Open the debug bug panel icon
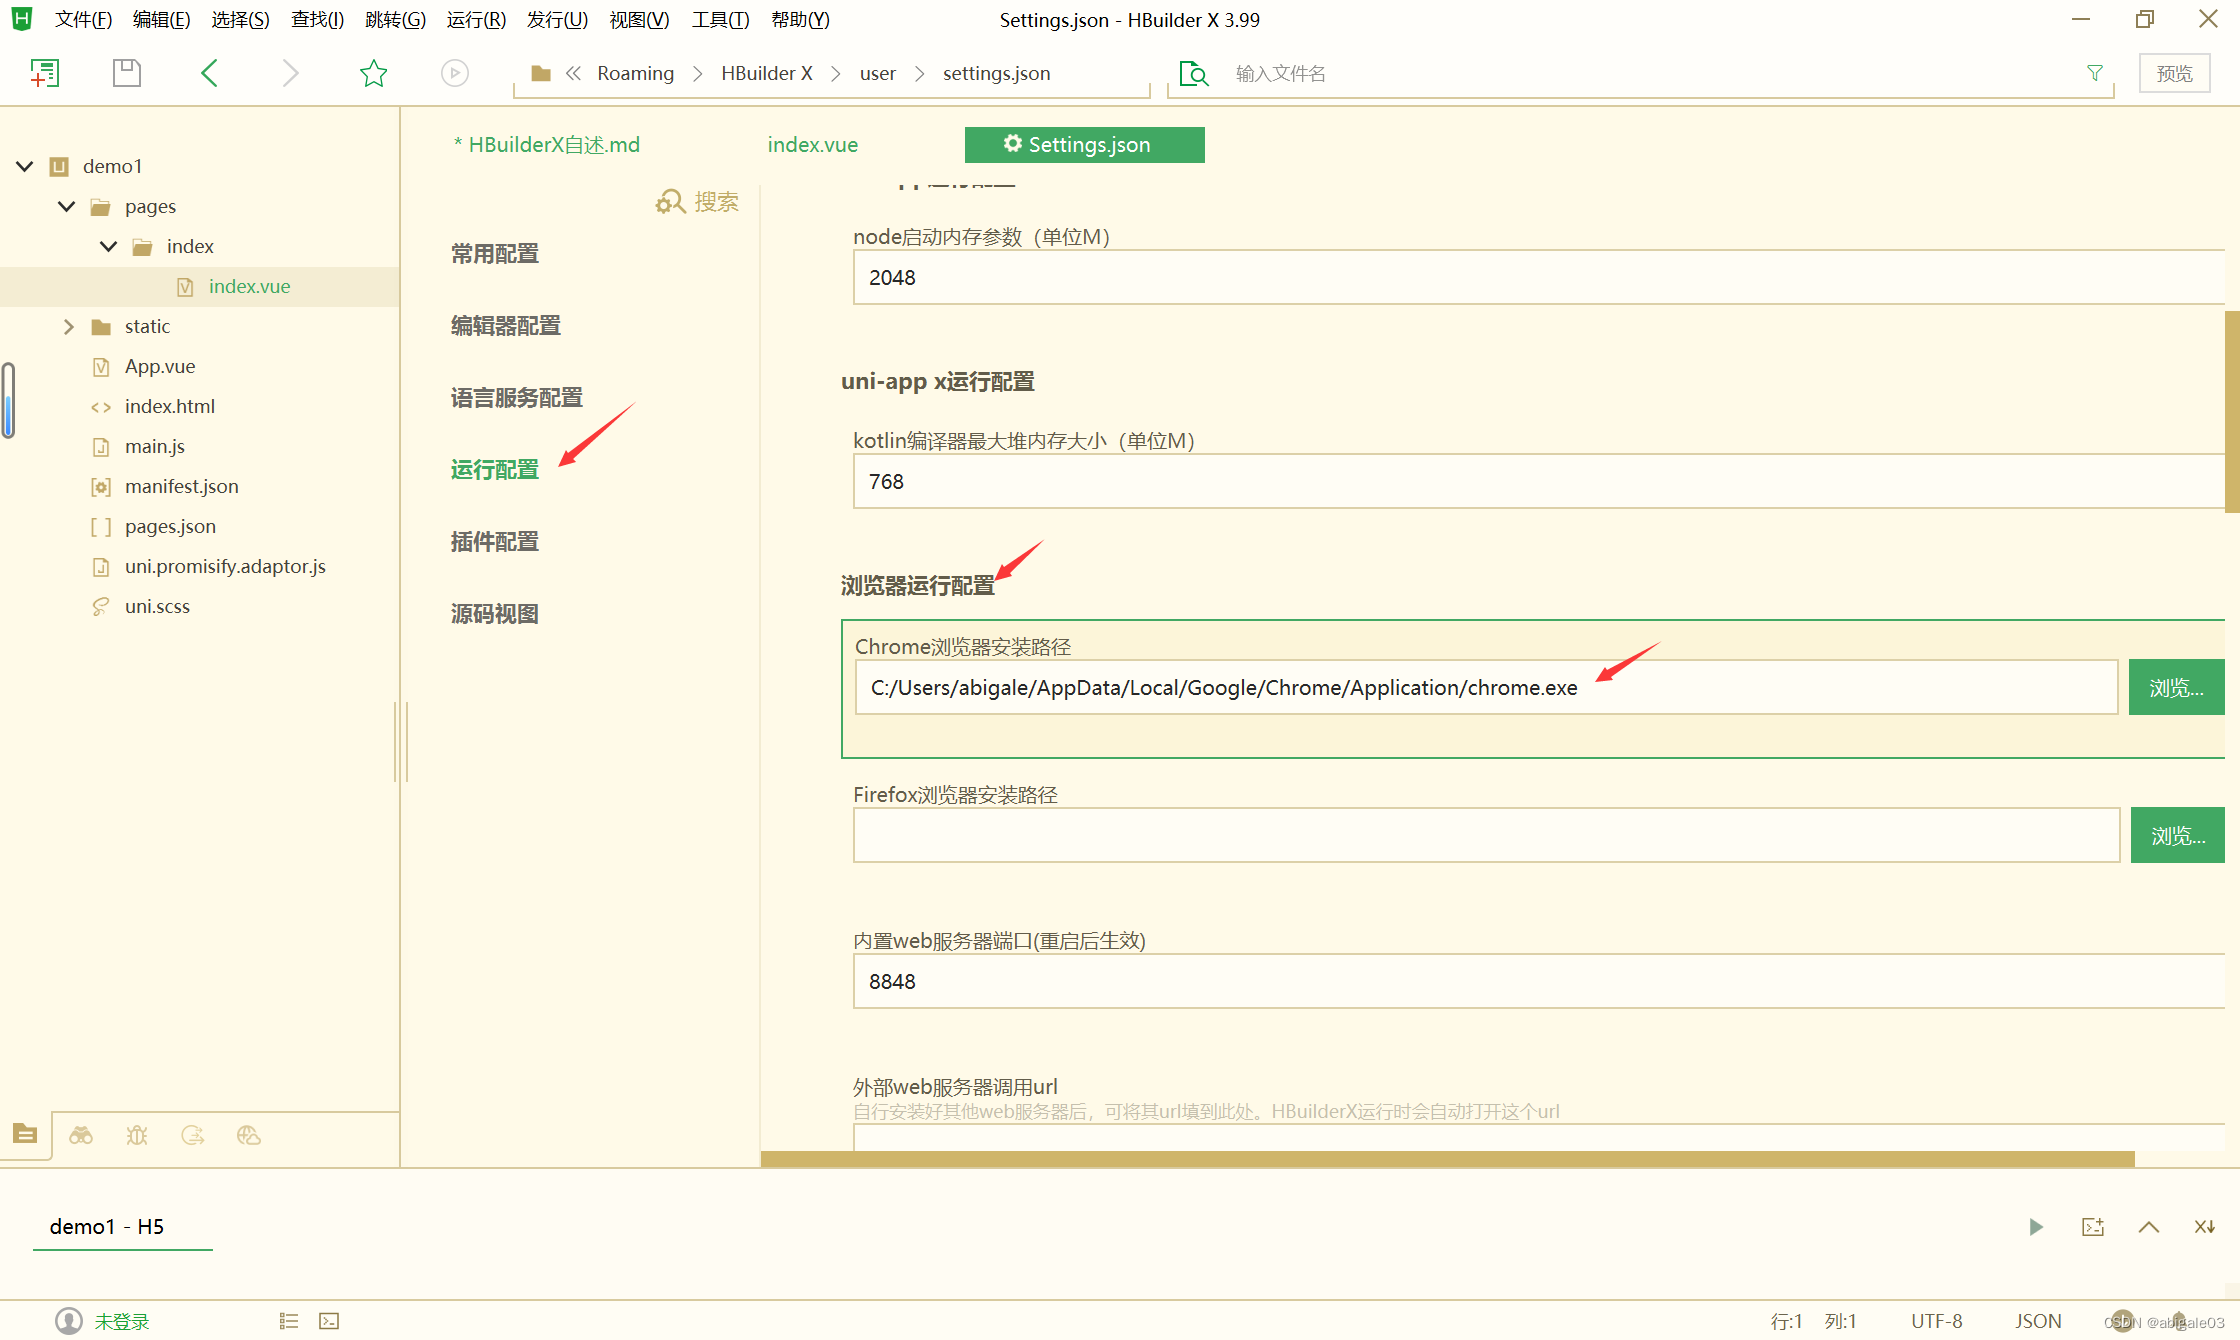 coord(137,1135)
